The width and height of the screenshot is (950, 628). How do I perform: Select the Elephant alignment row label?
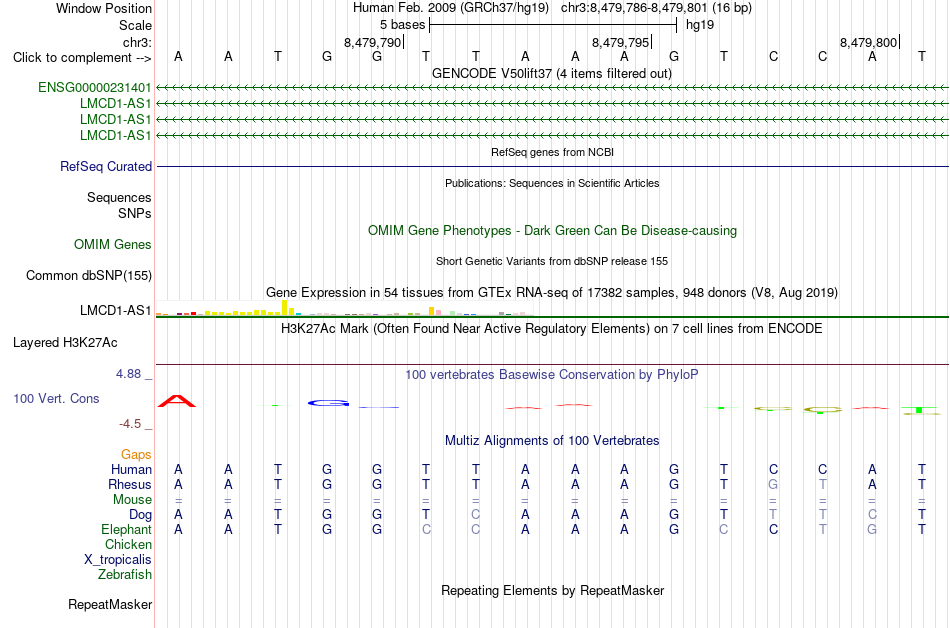[x=127, y=530]
